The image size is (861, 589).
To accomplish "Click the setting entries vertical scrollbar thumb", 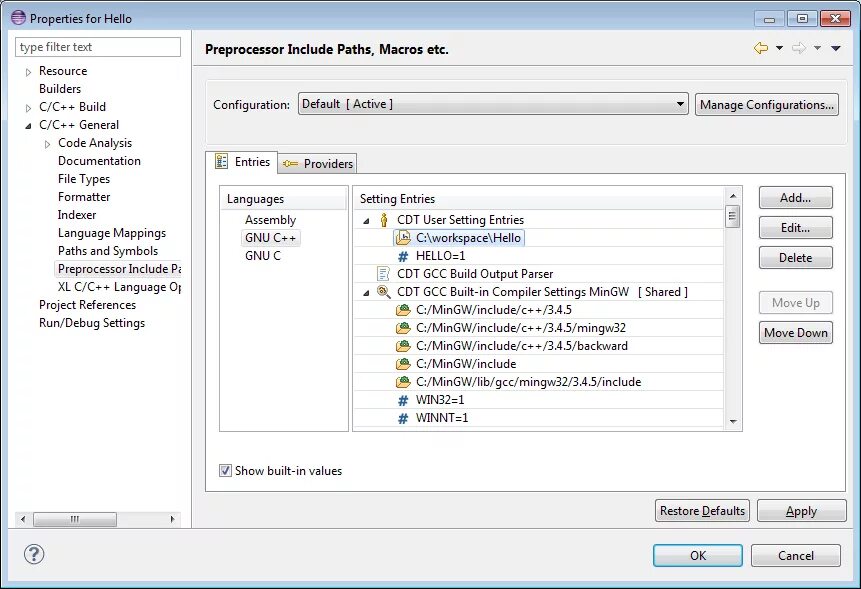I will coord(732,216).
